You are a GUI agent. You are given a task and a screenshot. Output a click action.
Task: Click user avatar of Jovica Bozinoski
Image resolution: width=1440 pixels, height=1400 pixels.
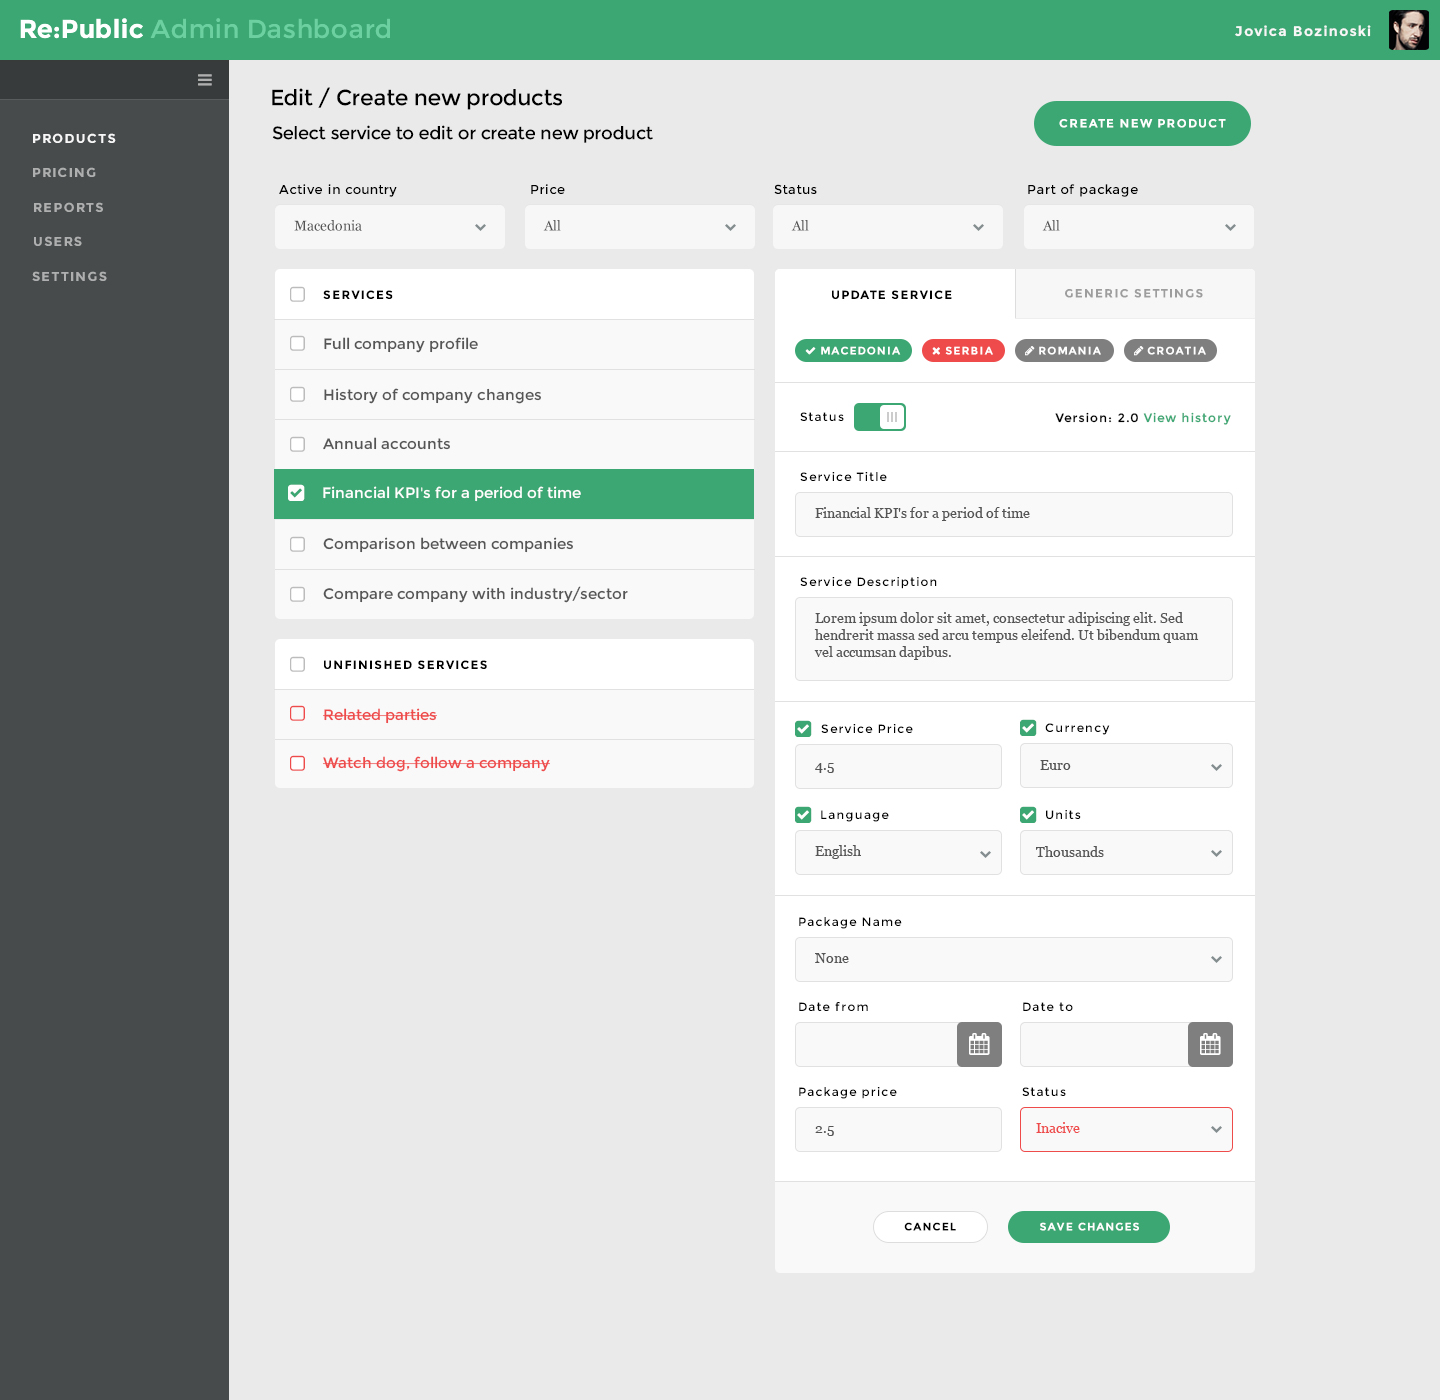1408,30
